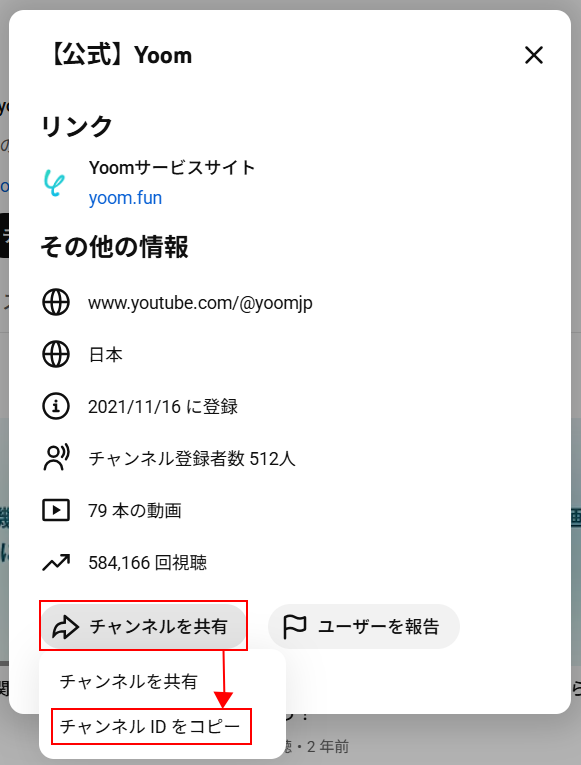Viewport: 581px width, 765px height.
Task: Click the その他の情報 section heading
Action: (x=115, y=246)
